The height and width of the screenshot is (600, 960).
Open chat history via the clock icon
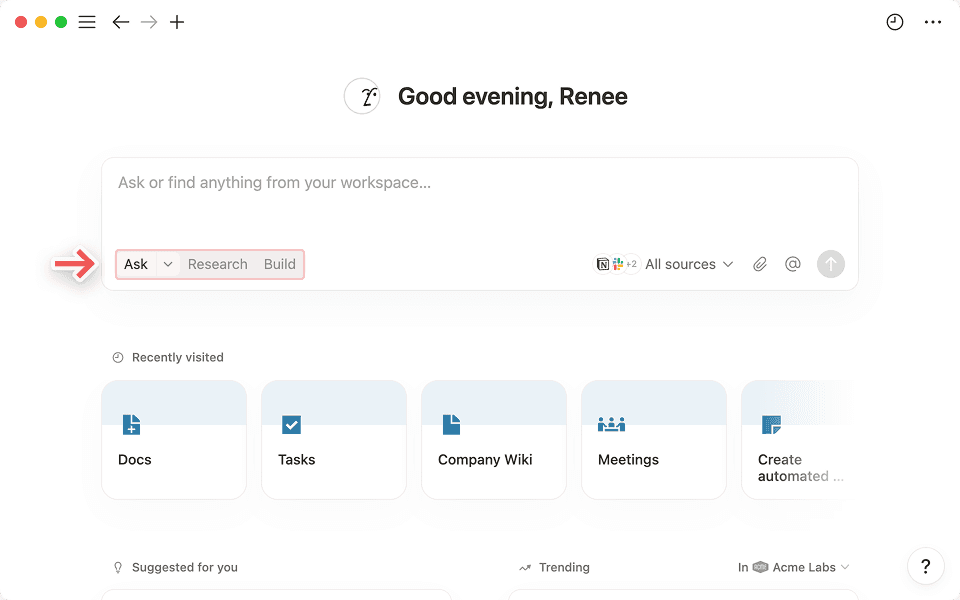tap(894, 21)
